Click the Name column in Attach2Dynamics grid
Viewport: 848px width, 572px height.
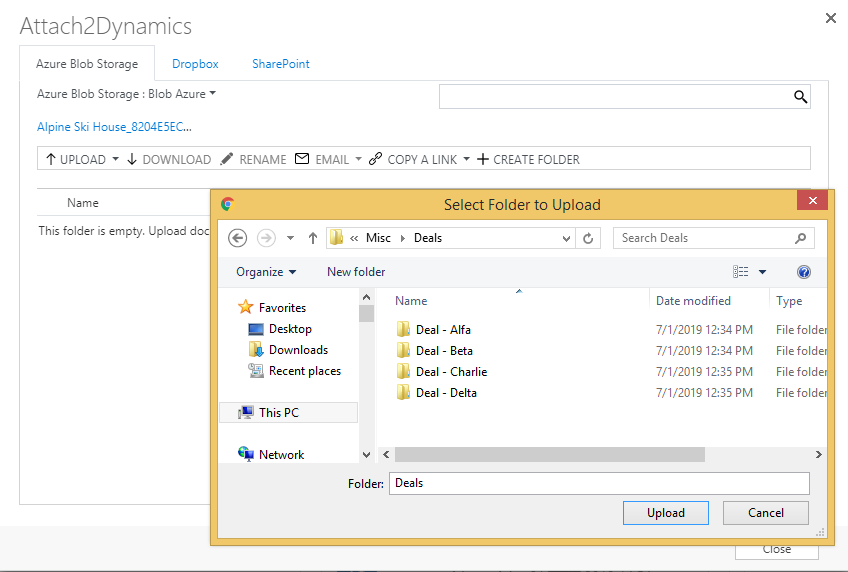tap(83, 203)
